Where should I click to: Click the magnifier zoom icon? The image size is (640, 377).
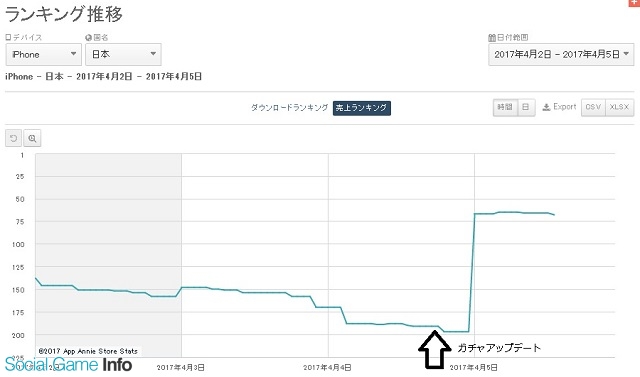(x=32, y=138)
